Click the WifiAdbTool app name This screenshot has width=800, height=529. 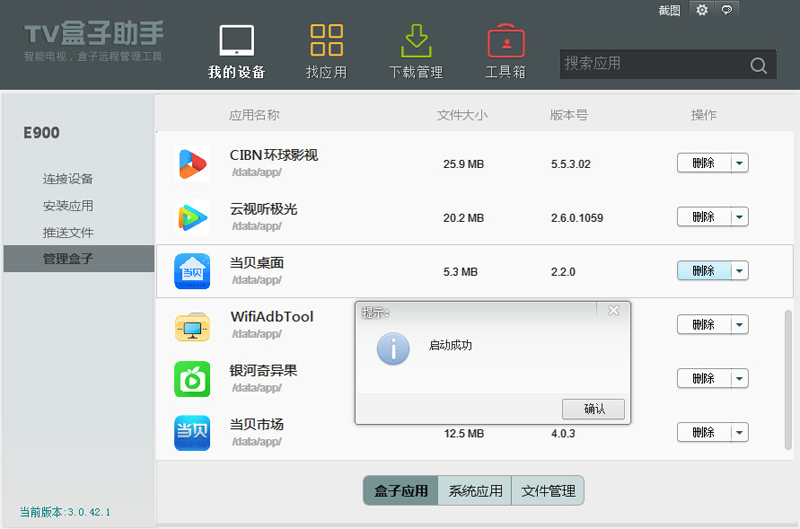point(272,317)
